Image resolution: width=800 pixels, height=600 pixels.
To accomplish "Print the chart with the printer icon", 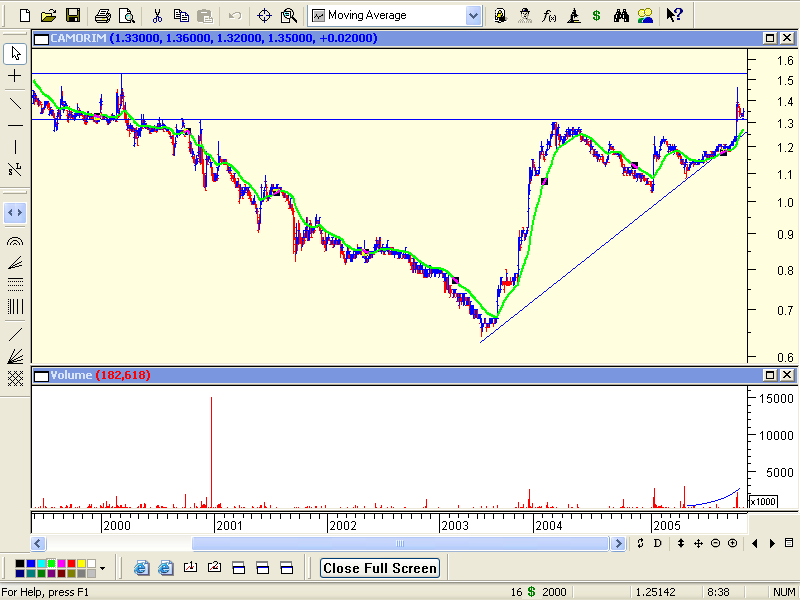I will [103, 16].
